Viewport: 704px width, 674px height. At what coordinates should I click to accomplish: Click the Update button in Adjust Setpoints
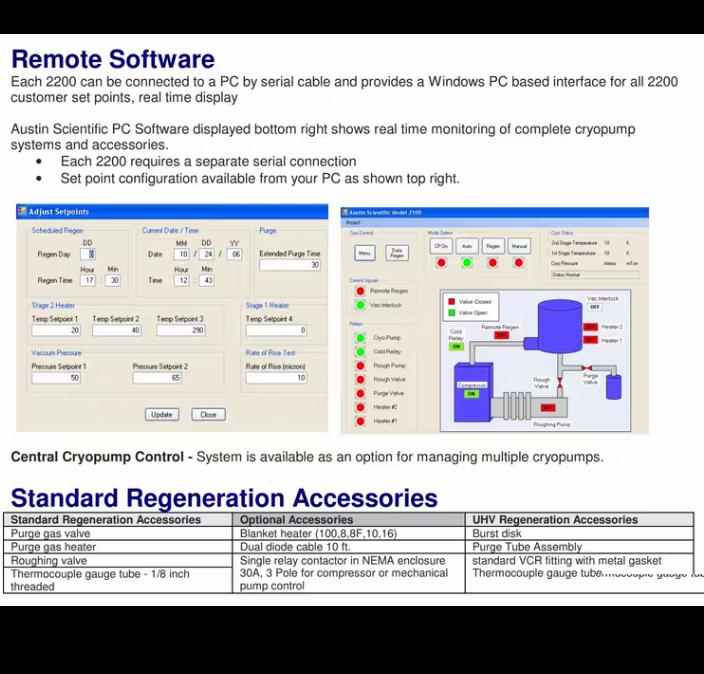pyautogui.click(x=162, y=414)
